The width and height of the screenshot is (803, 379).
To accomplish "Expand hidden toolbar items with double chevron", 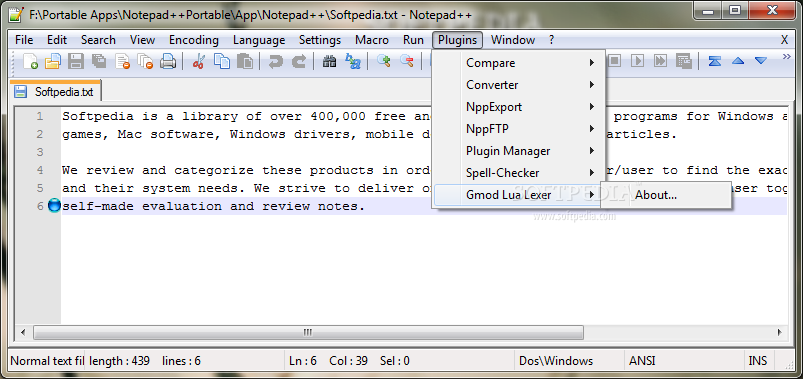I will 787,56.
